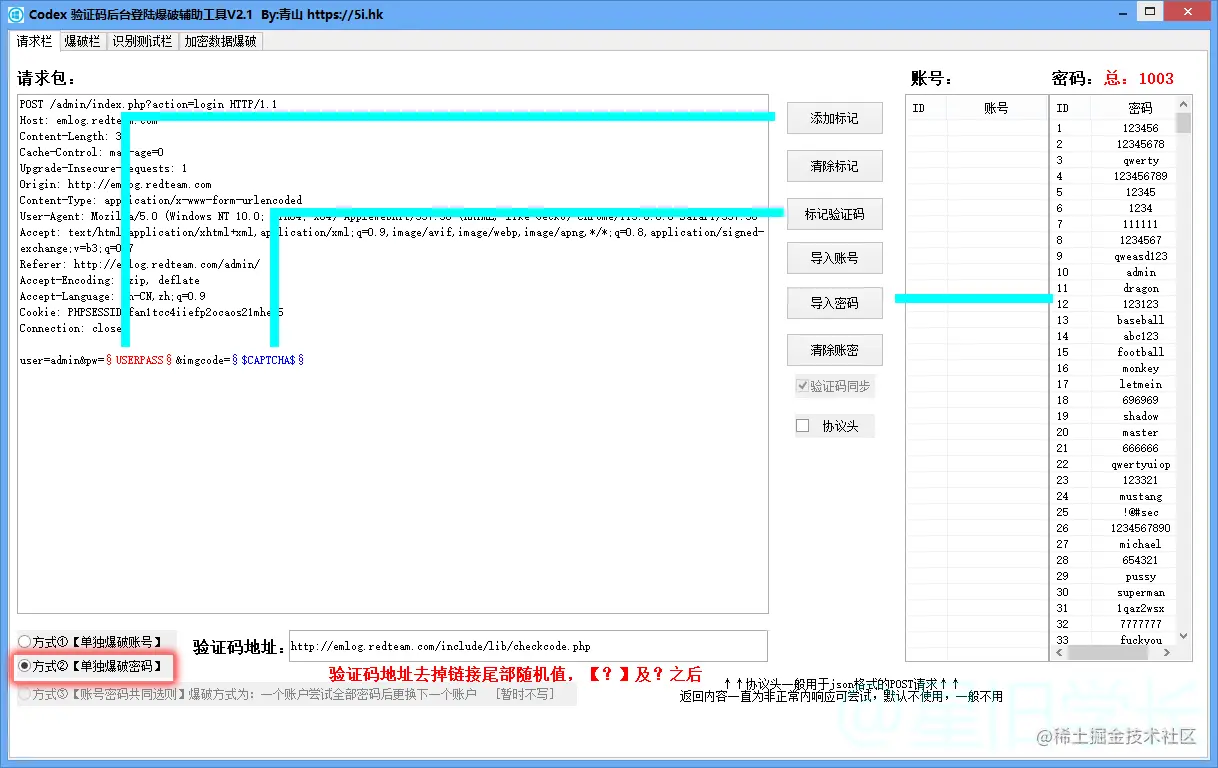Click the USERPASS marker in request body

(139, 360)
